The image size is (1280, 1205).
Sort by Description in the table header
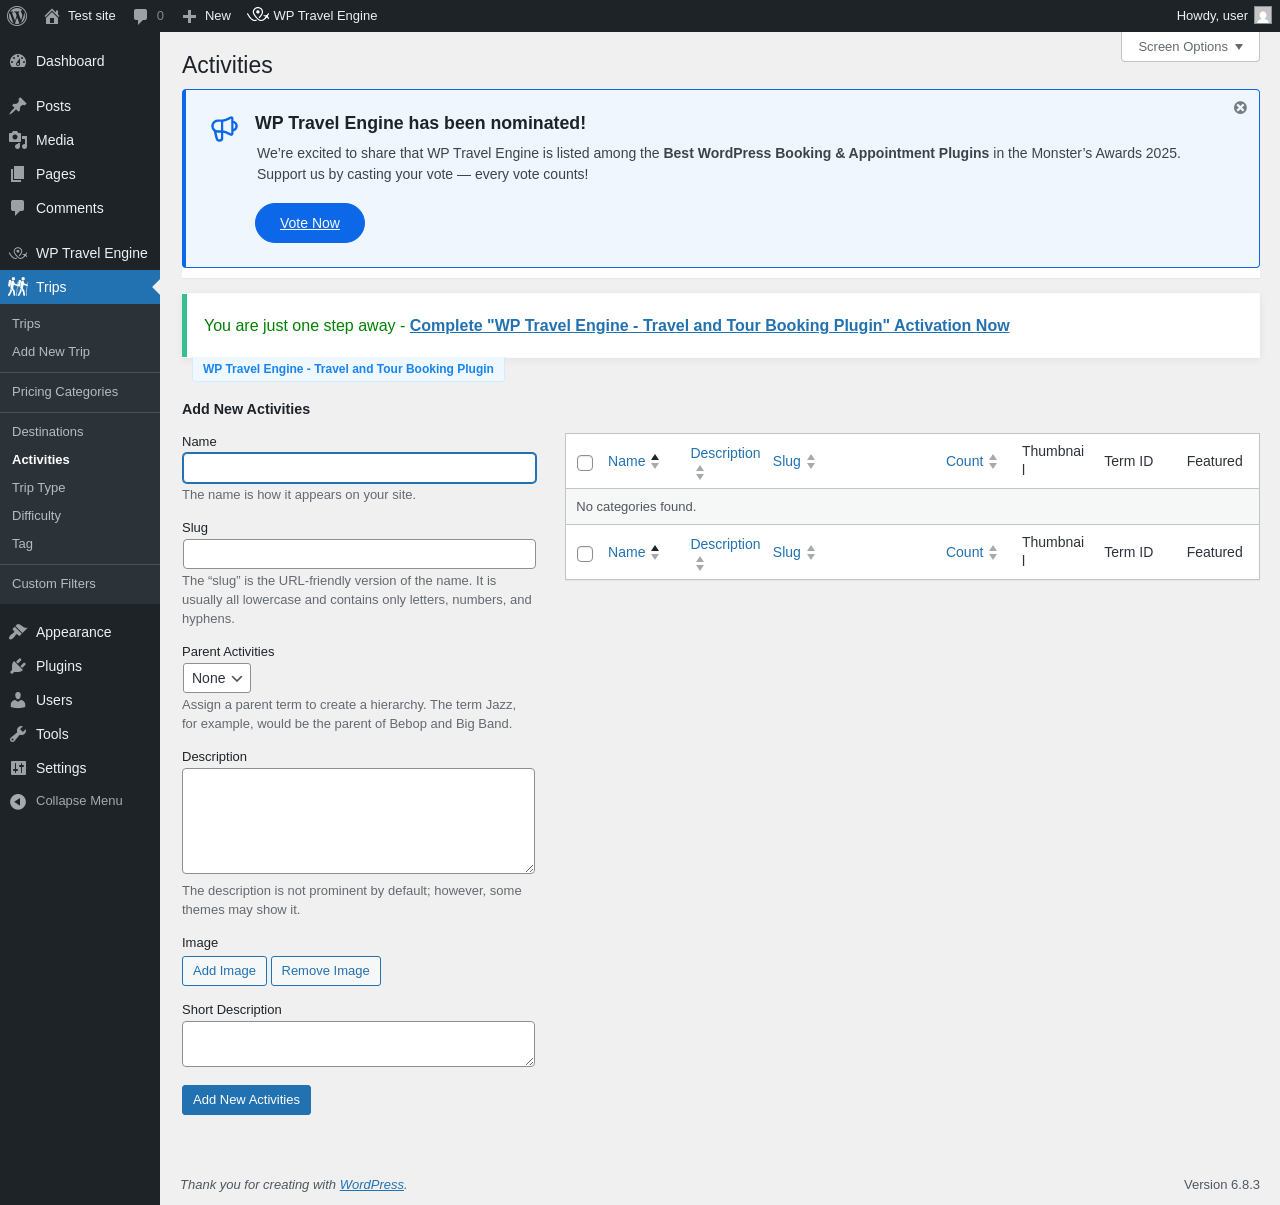[x=725, y=461]
